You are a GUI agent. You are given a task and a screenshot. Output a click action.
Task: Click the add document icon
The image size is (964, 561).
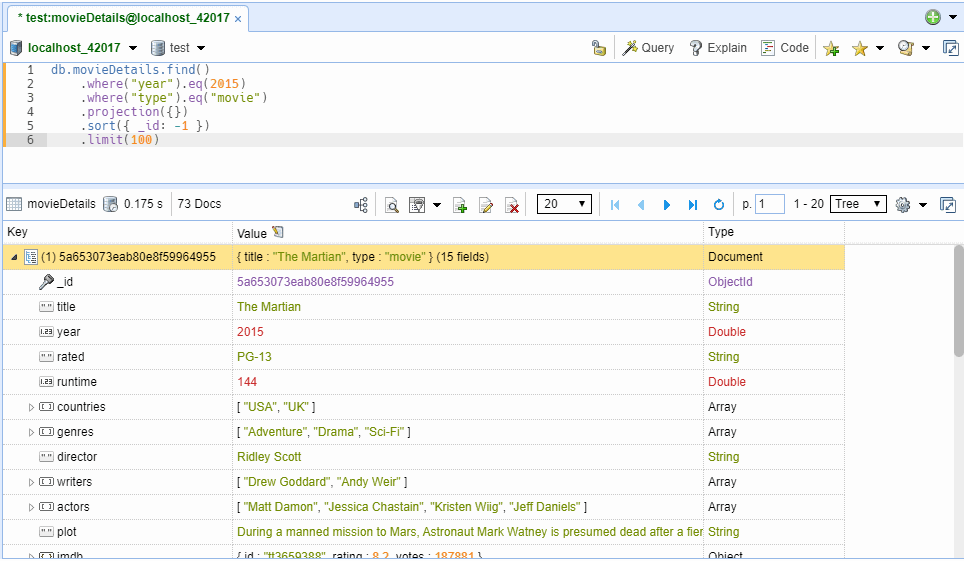coord(460,205)
